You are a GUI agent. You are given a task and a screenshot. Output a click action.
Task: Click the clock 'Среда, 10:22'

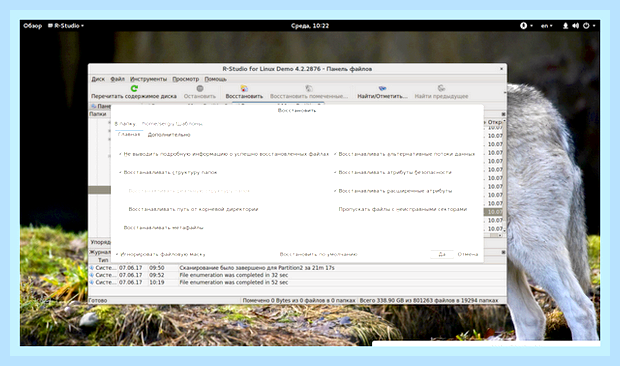pos(310,26)
